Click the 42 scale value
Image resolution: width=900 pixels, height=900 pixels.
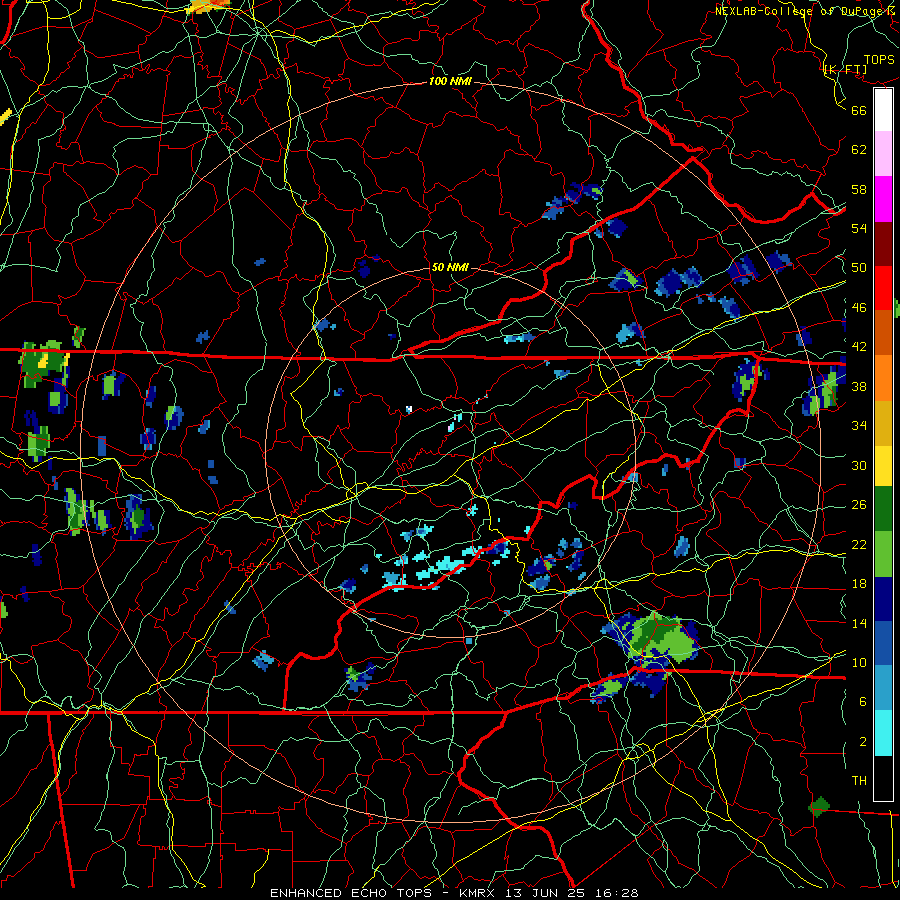tap(859, 347)
